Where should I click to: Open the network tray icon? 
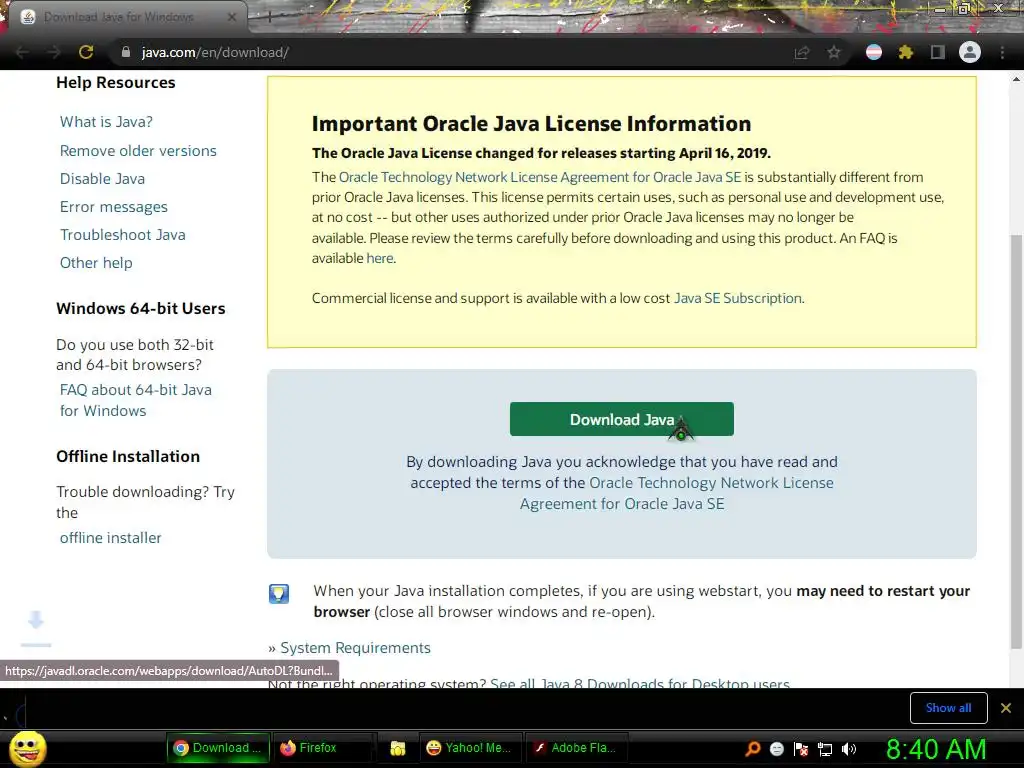pos(825,749)
